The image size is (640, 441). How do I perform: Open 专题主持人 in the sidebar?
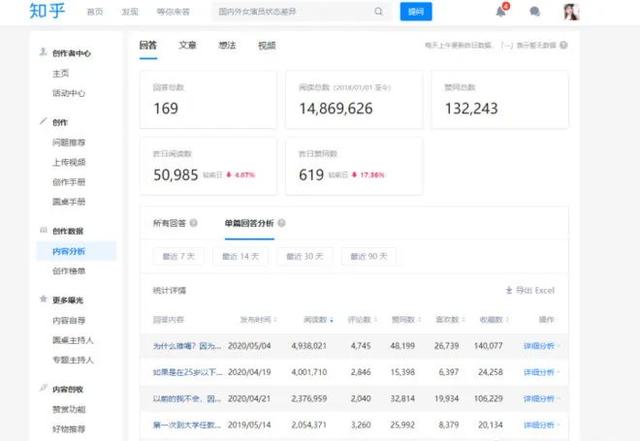click(x=73, y=360)
